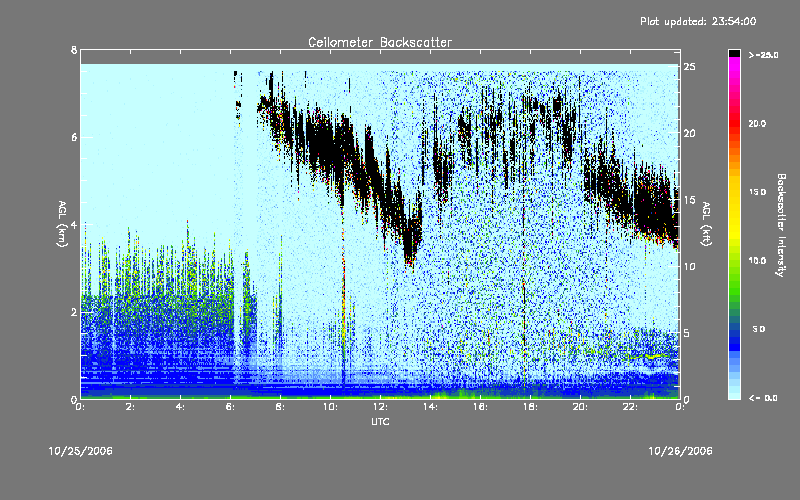The height and width of the screenshot is (500, 800).
Task: Click the '4:' hour tick on UTC axis
Action: 181,407
